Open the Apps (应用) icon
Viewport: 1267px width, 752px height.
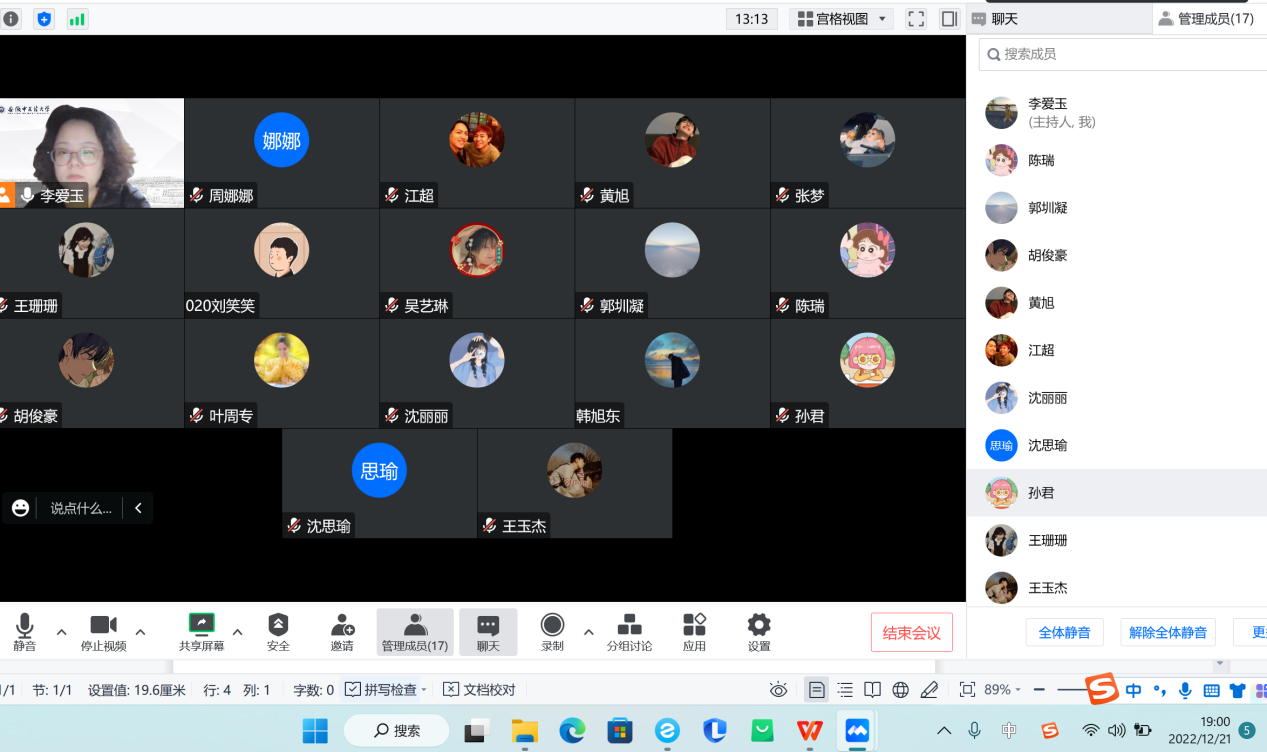coord(694,626)
